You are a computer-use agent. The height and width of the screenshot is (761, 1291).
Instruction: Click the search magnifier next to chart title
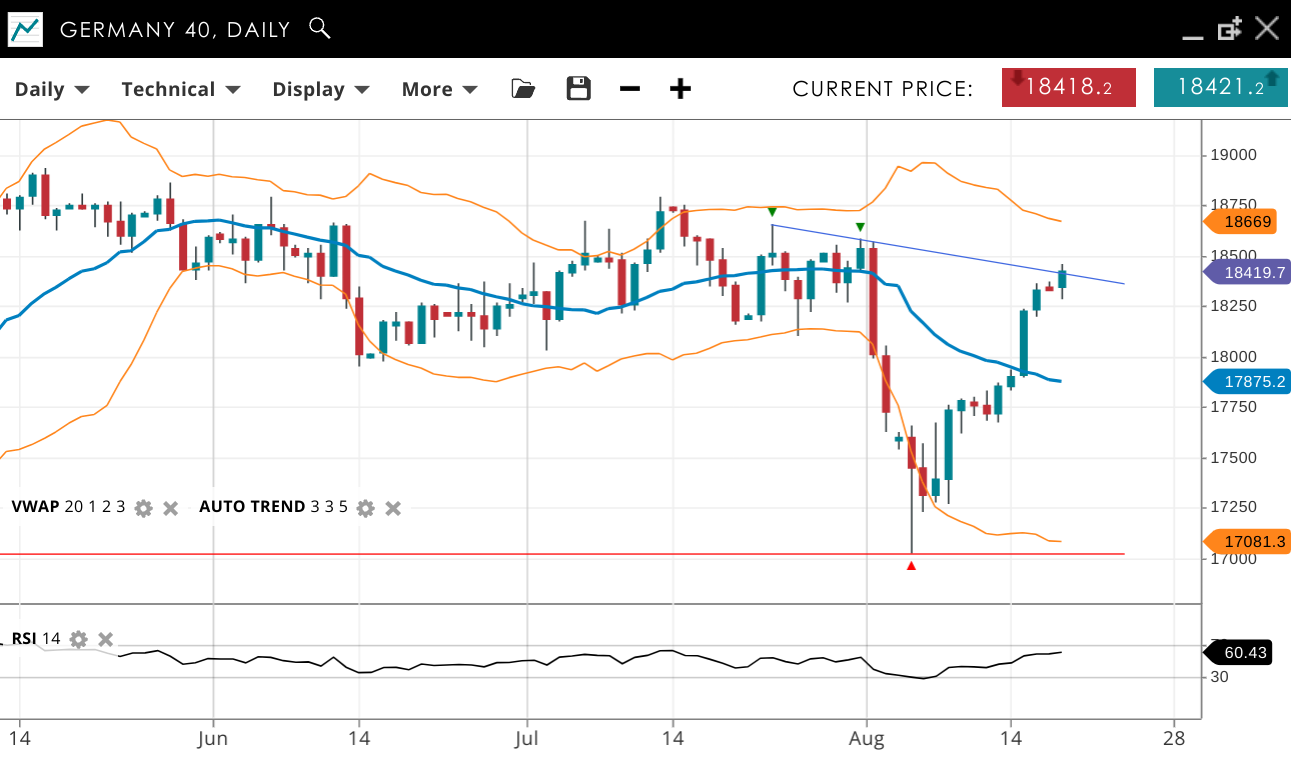point(320,28)
